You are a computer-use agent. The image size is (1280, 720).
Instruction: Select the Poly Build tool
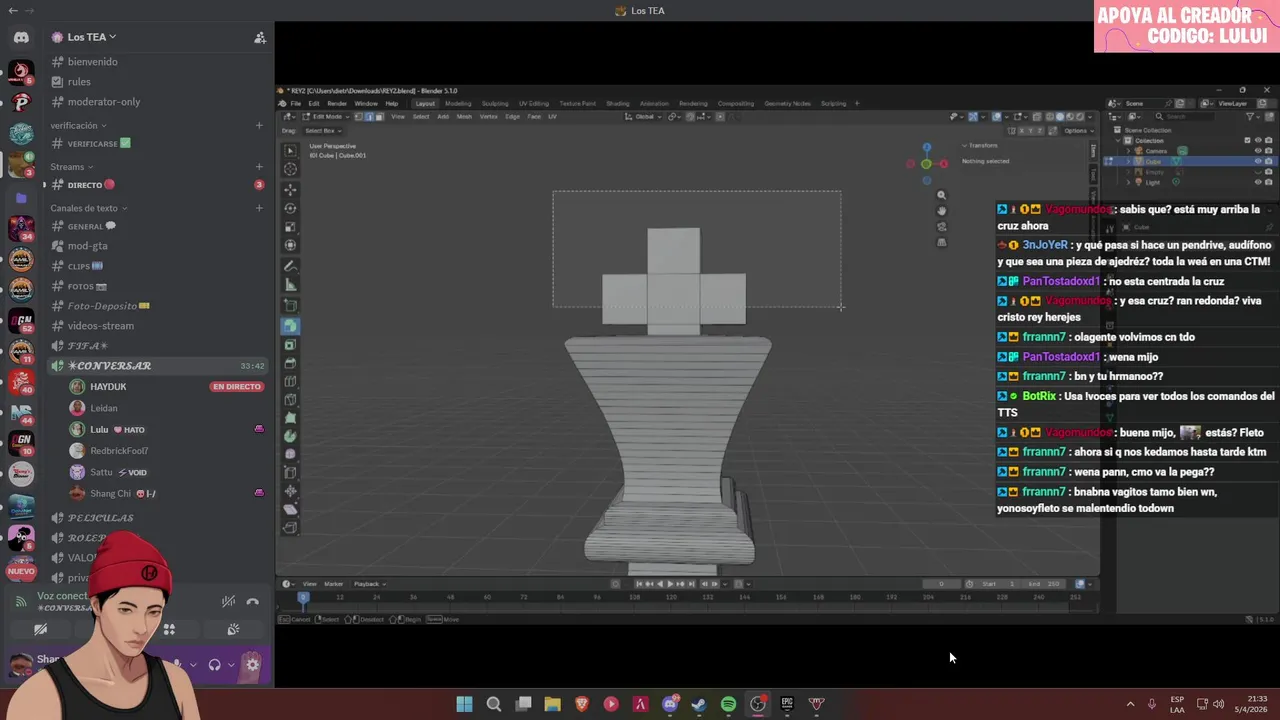coord(290,418)
